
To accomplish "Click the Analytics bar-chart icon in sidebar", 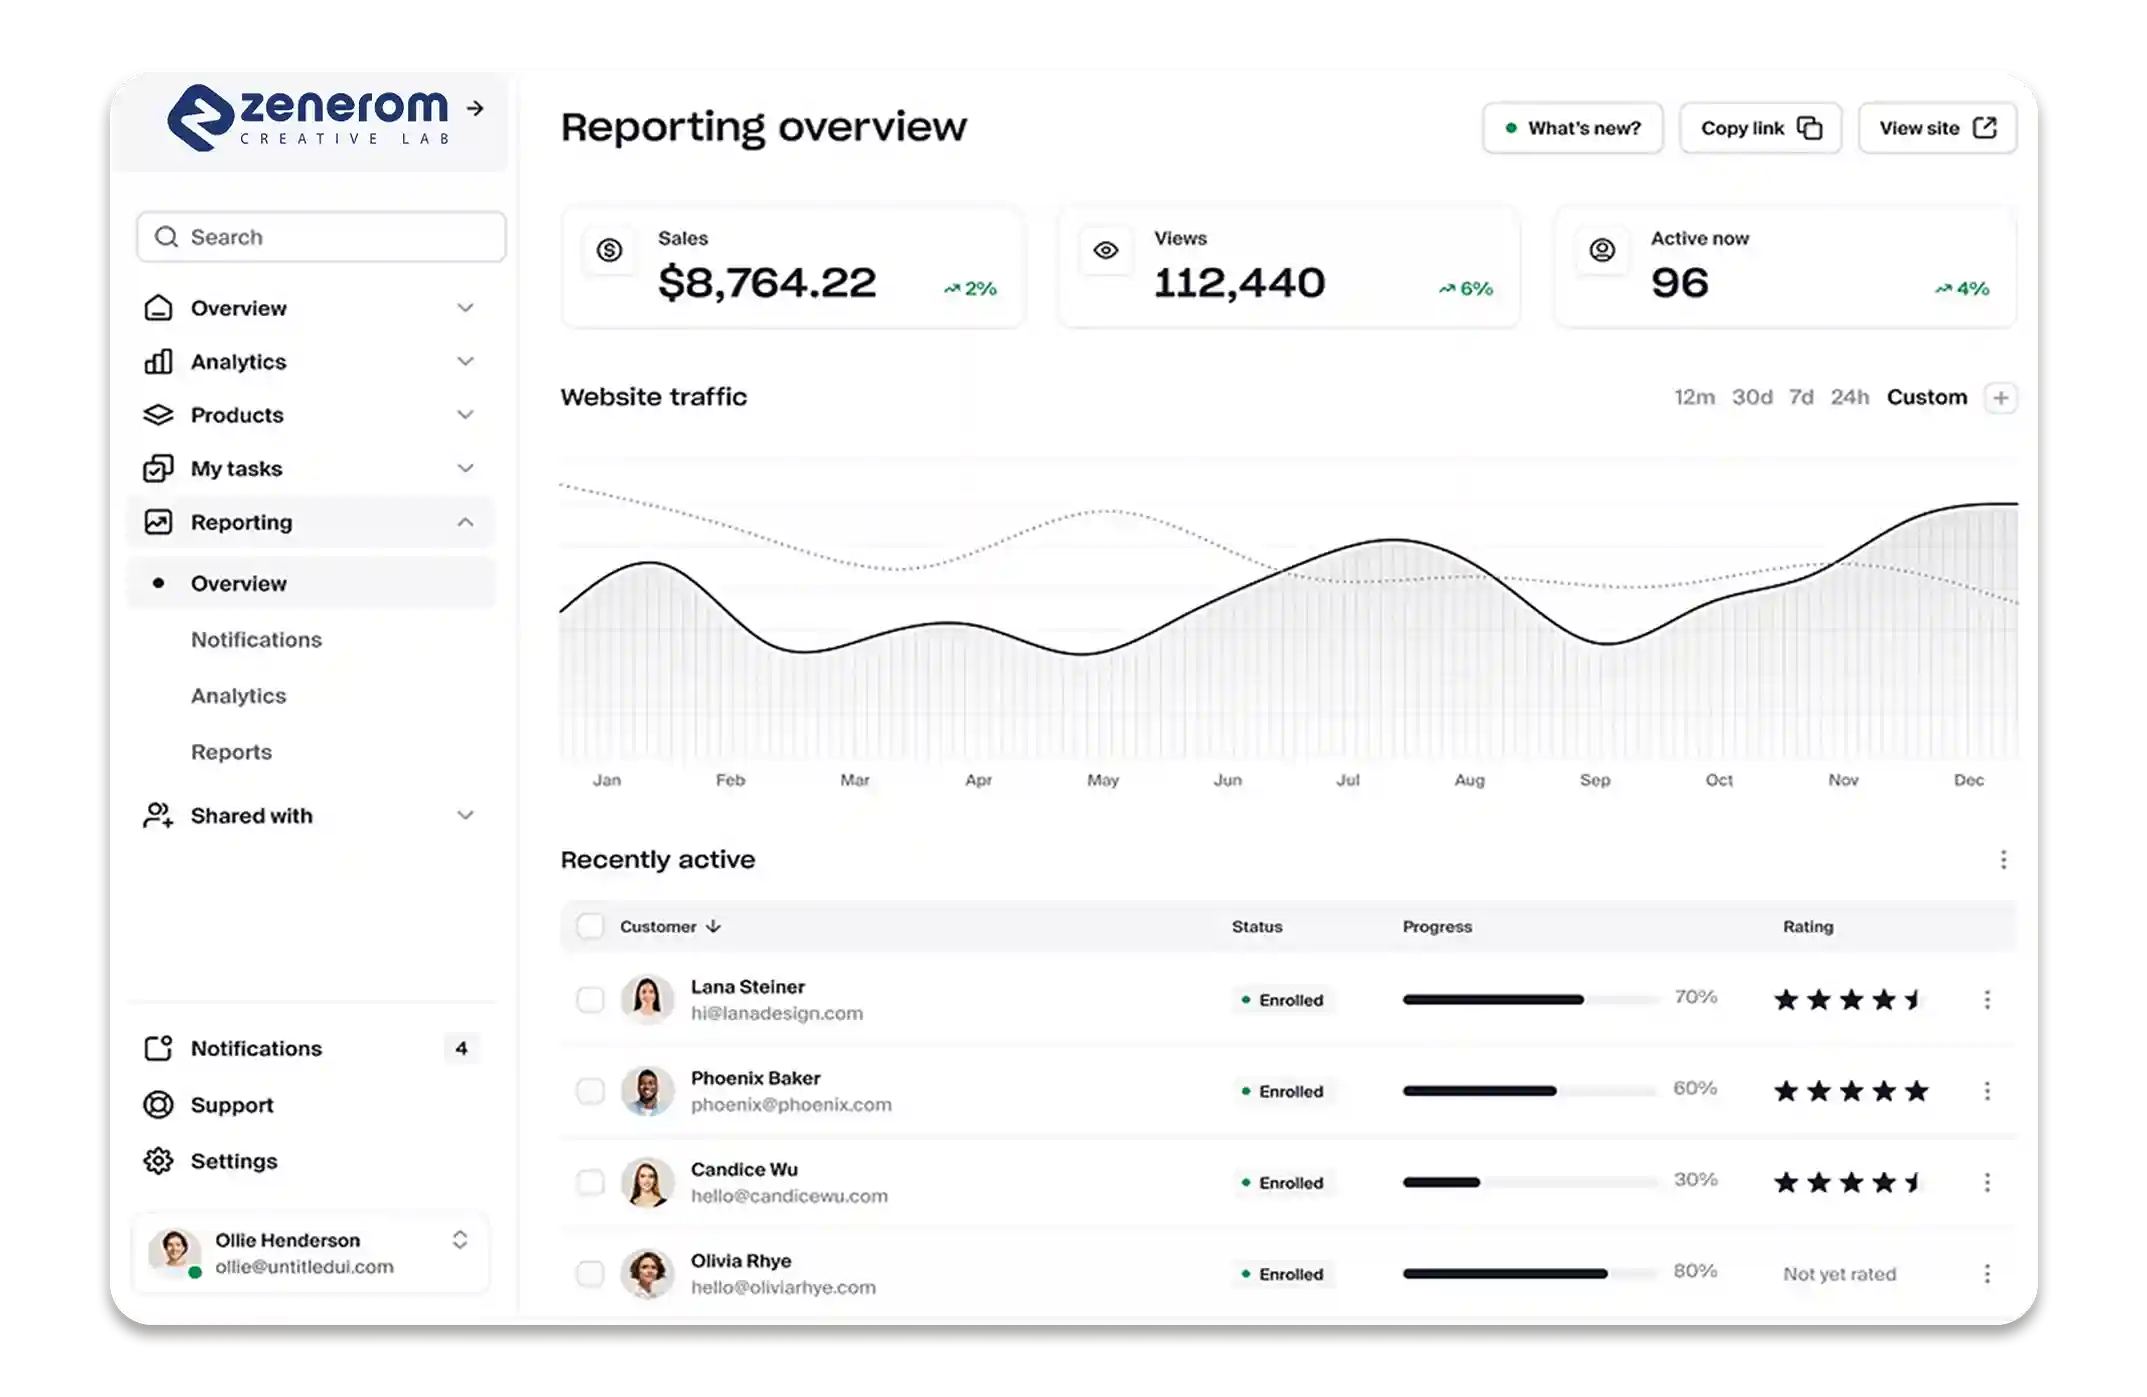I will pyautogui.click(x=159, y=361).
